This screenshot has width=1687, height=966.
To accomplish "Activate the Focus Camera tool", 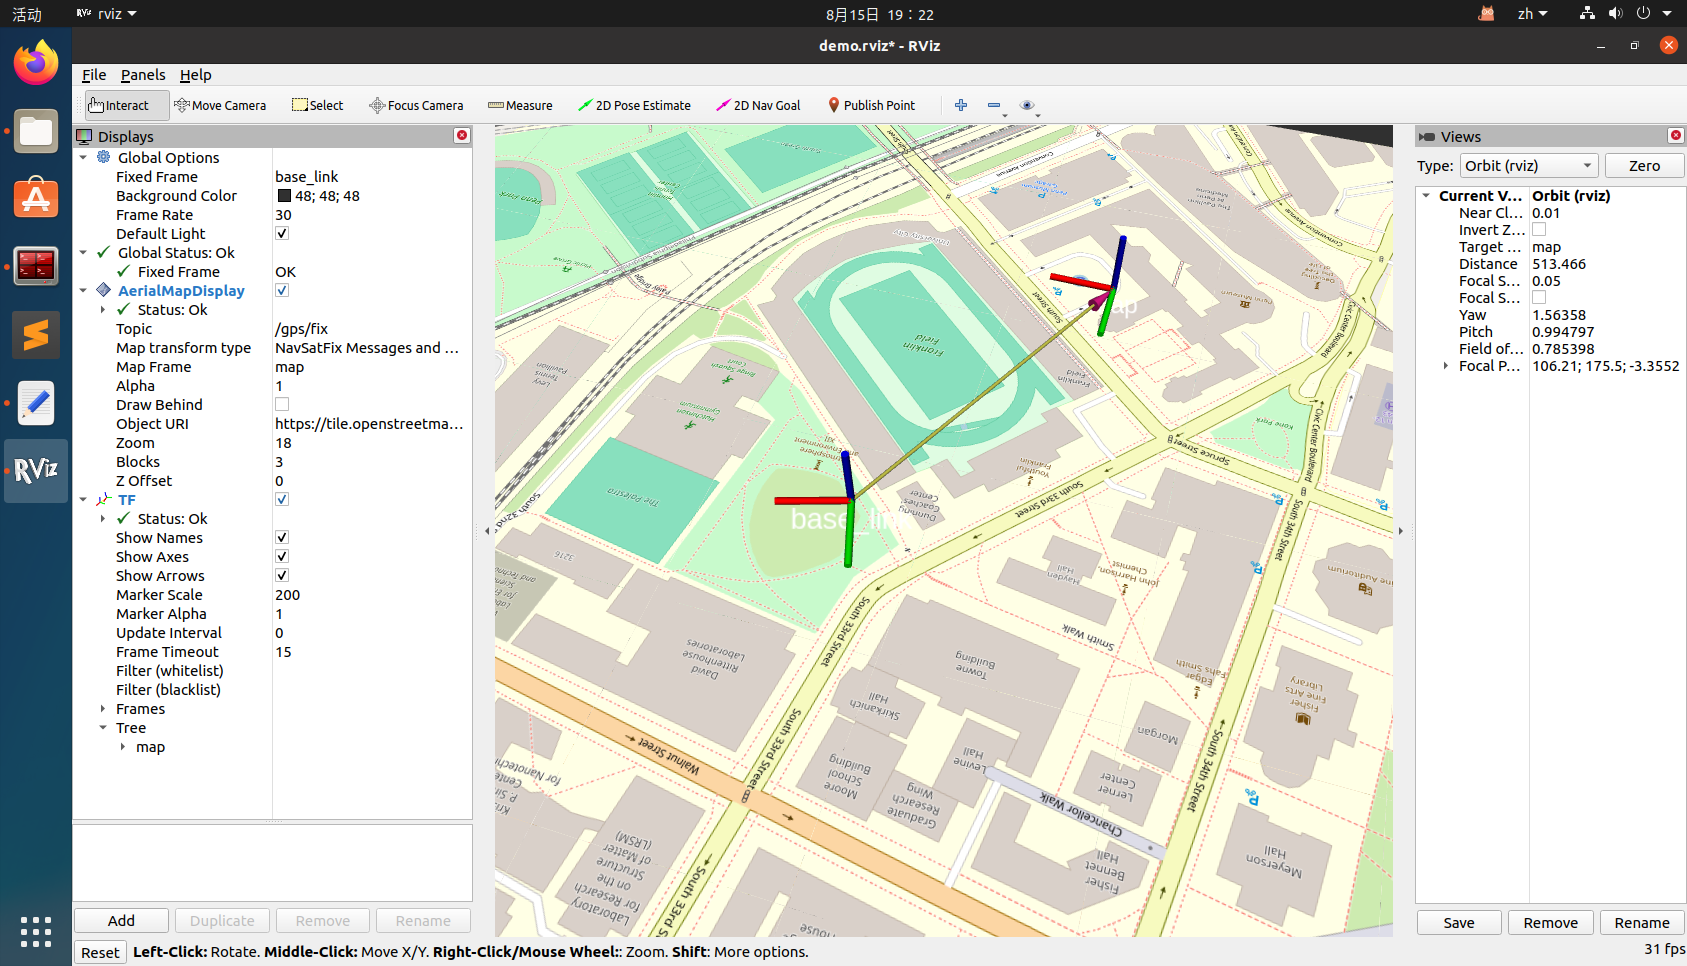I will [416, 105].
